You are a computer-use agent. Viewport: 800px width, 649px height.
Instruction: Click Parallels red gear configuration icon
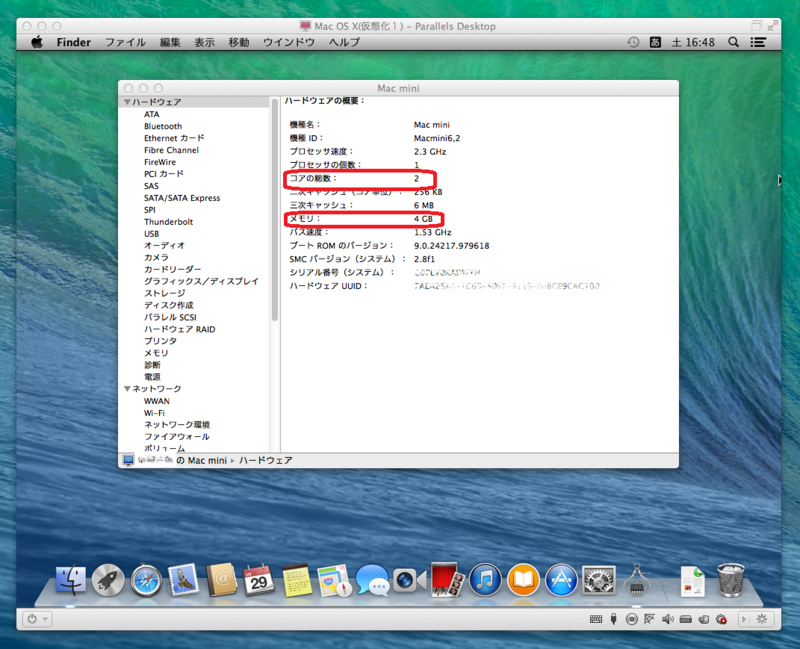pyautogui.click(x=721, y=619)
